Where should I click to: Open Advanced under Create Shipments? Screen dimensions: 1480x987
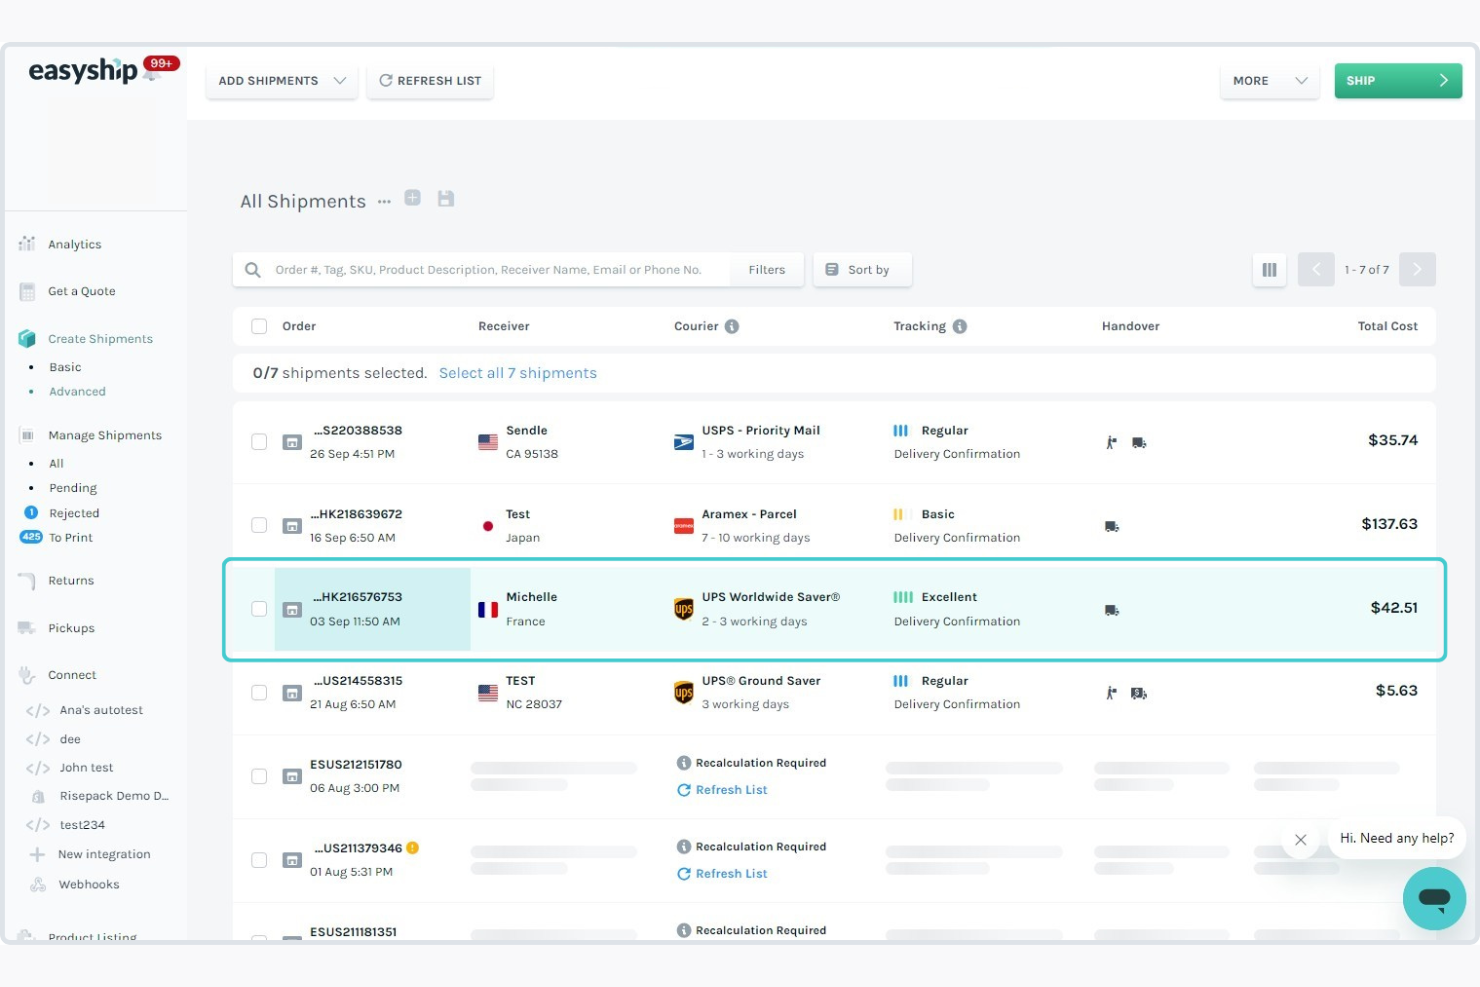[x=77, y=392]
